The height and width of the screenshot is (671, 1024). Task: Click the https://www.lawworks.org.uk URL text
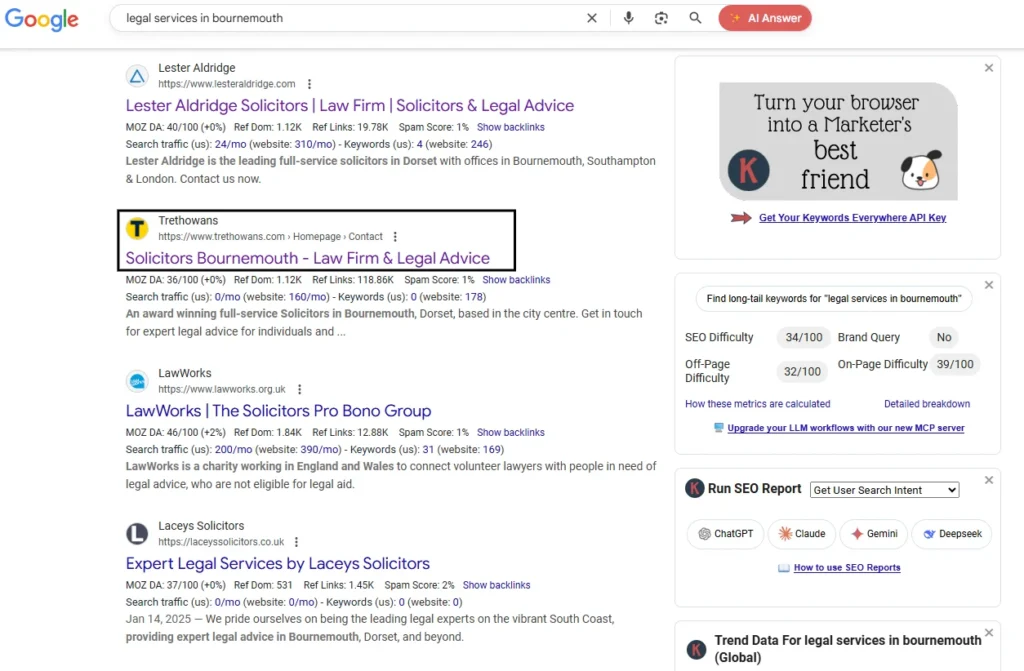point(222,389)
